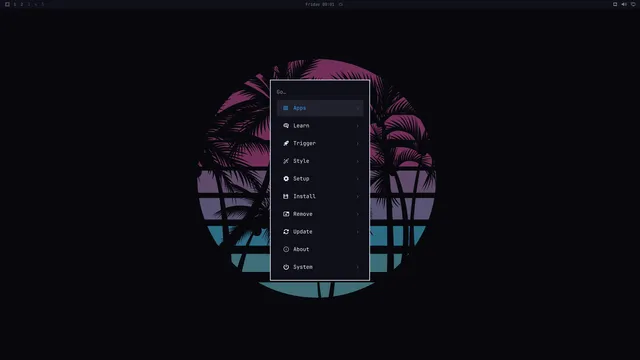Open the Style submenu entry
Screen dimensions: 640x360
320,161
